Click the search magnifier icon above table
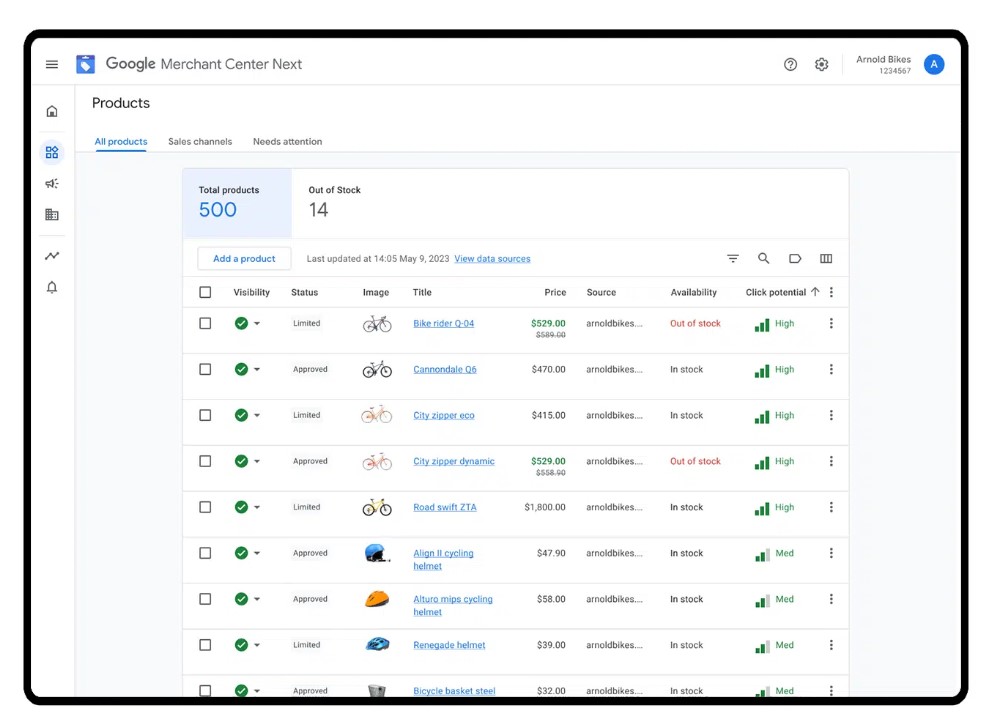Image resolution: width=987 pixels, height=720 pixels. click(x=764, y=259)
